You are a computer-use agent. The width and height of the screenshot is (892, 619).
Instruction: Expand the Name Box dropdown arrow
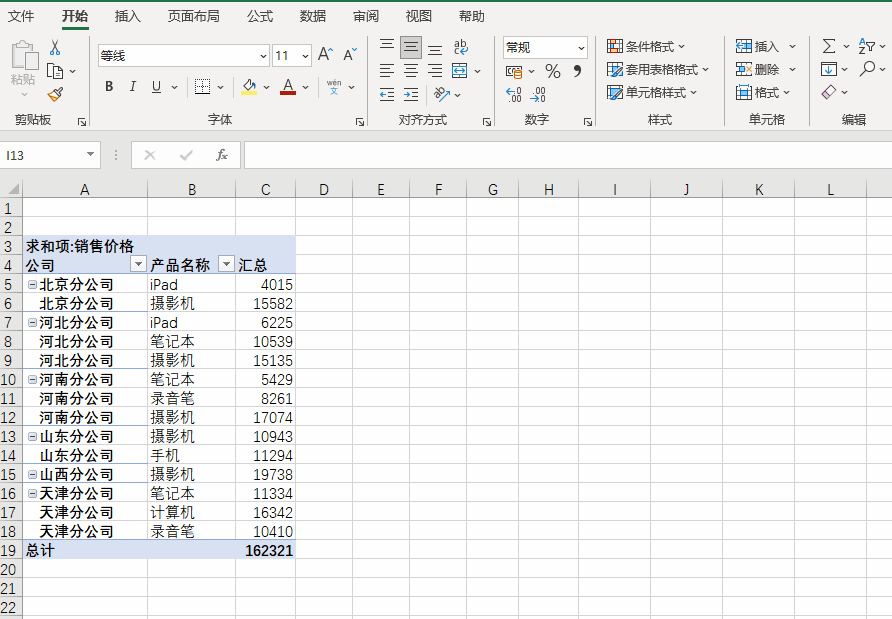[x=90, y=154]
